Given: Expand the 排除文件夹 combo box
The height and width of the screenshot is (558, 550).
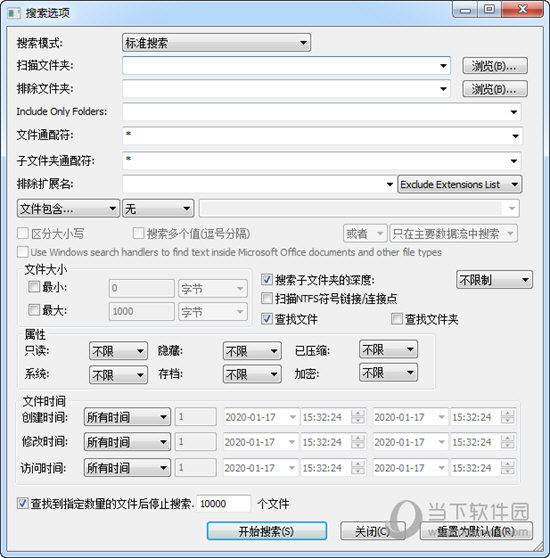Looking at the screenshot, I should click(443, 89).
